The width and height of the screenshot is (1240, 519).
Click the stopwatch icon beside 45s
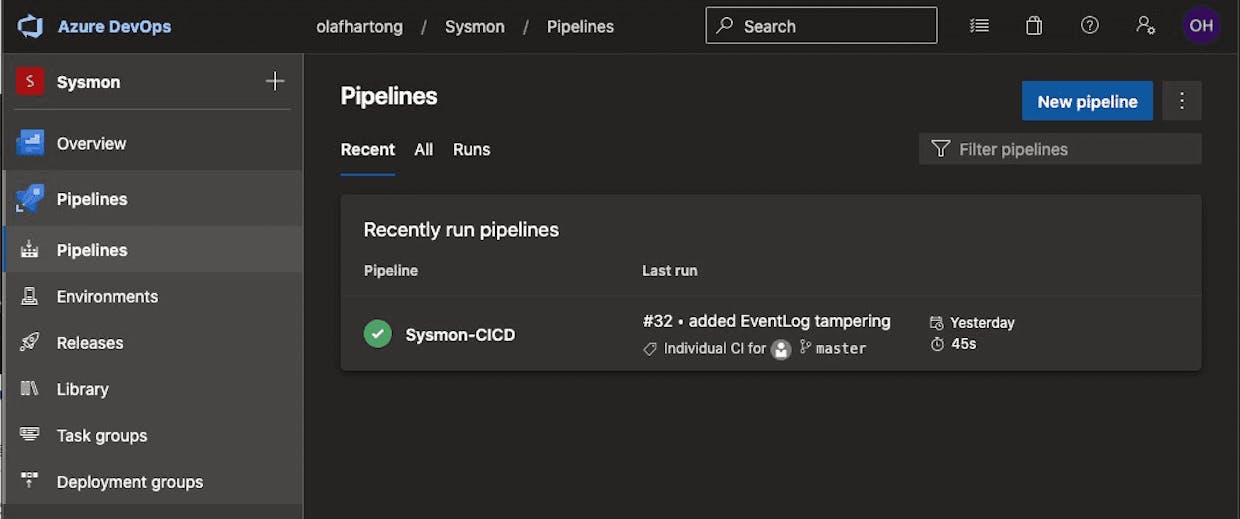[x=937, y=344]
